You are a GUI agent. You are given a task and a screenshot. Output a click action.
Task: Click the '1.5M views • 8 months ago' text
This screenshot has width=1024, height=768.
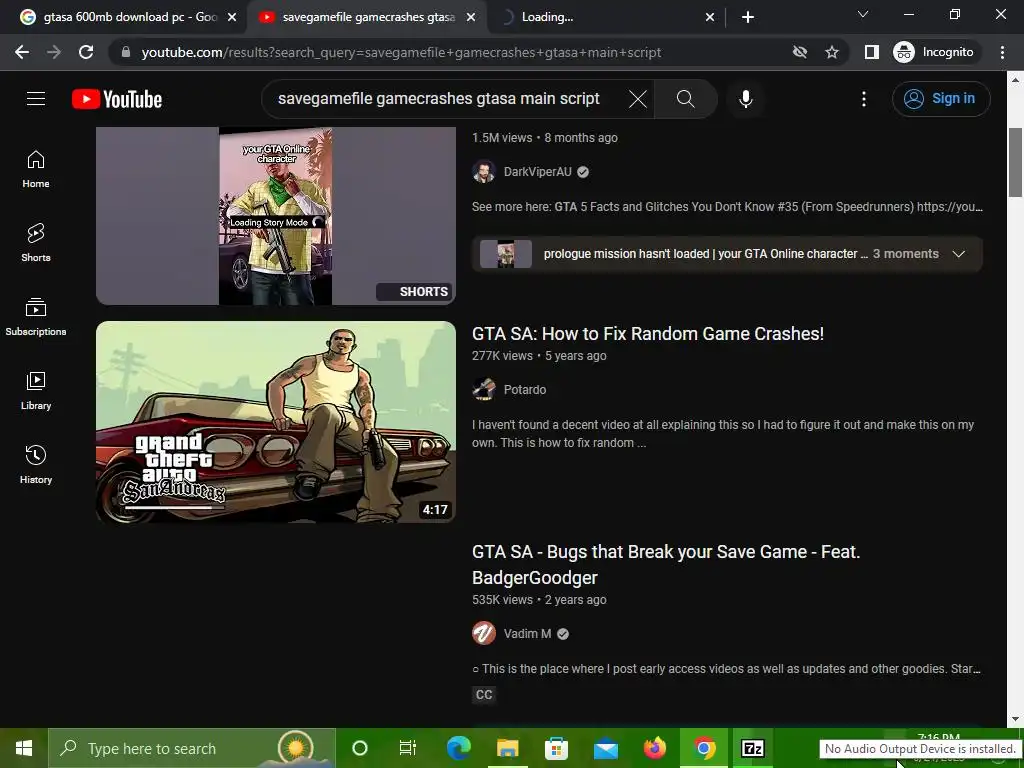coord(545,138)
